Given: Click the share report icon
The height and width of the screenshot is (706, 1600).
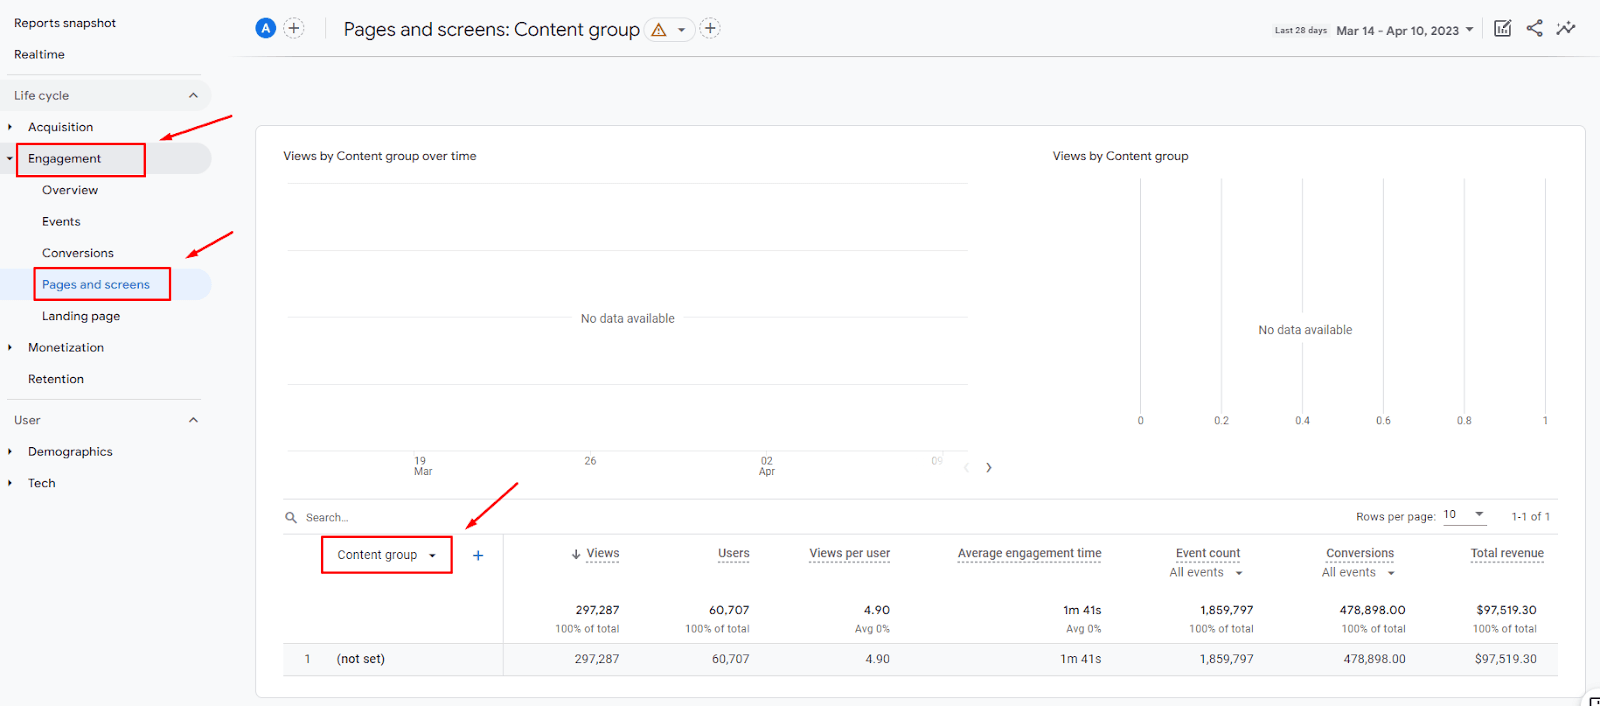Looking at the screenshot, I should [1534, 28].
